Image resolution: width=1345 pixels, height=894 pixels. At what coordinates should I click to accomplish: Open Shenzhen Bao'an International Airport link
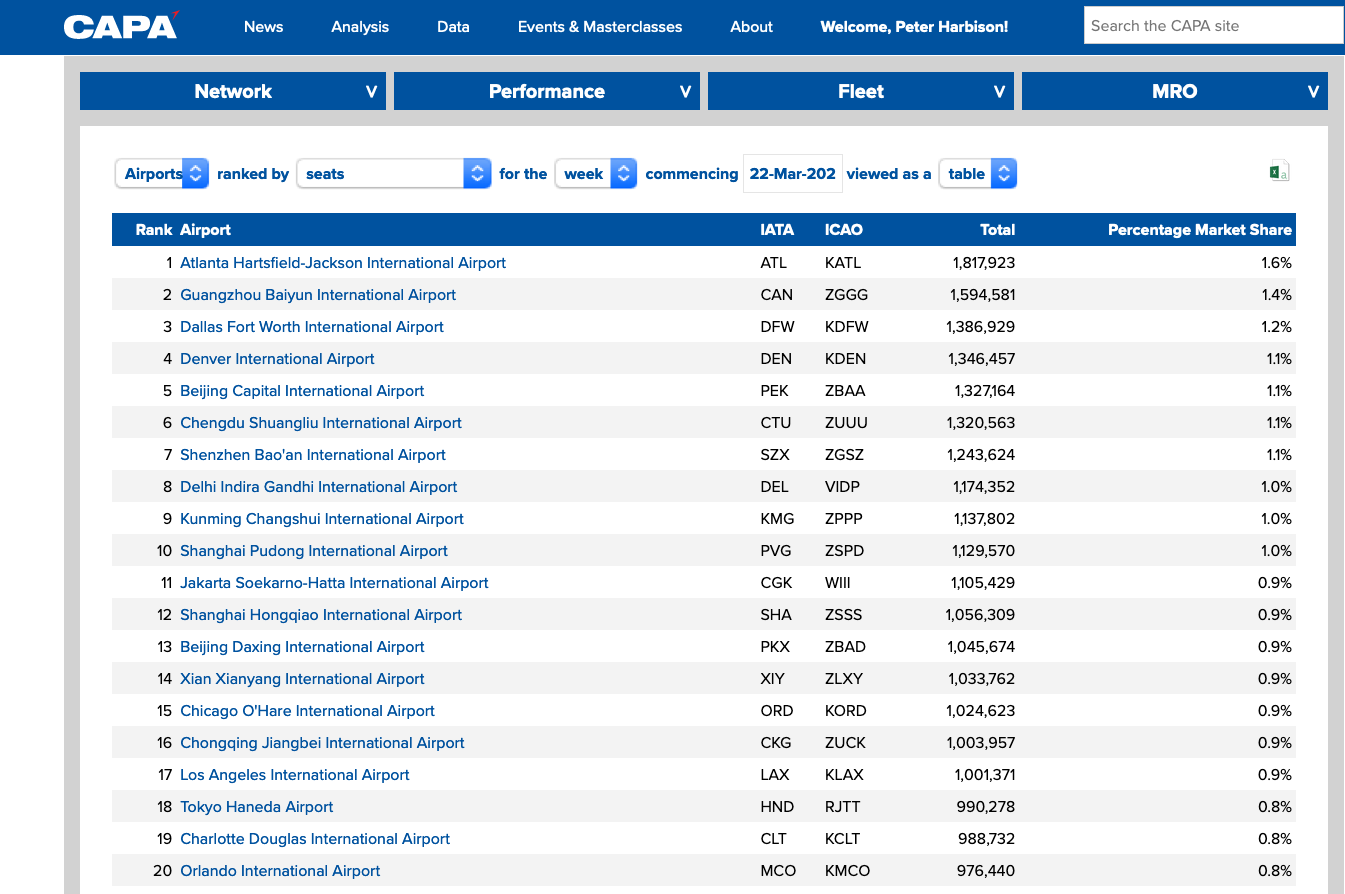[x=313, y=455]
